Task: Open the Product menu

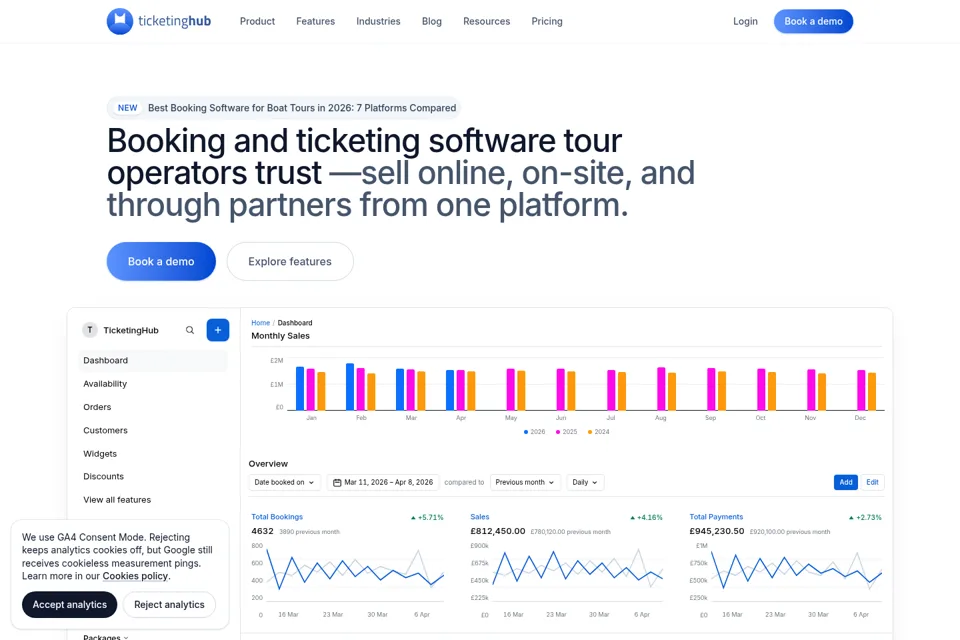Action: [x=257, y=21]
